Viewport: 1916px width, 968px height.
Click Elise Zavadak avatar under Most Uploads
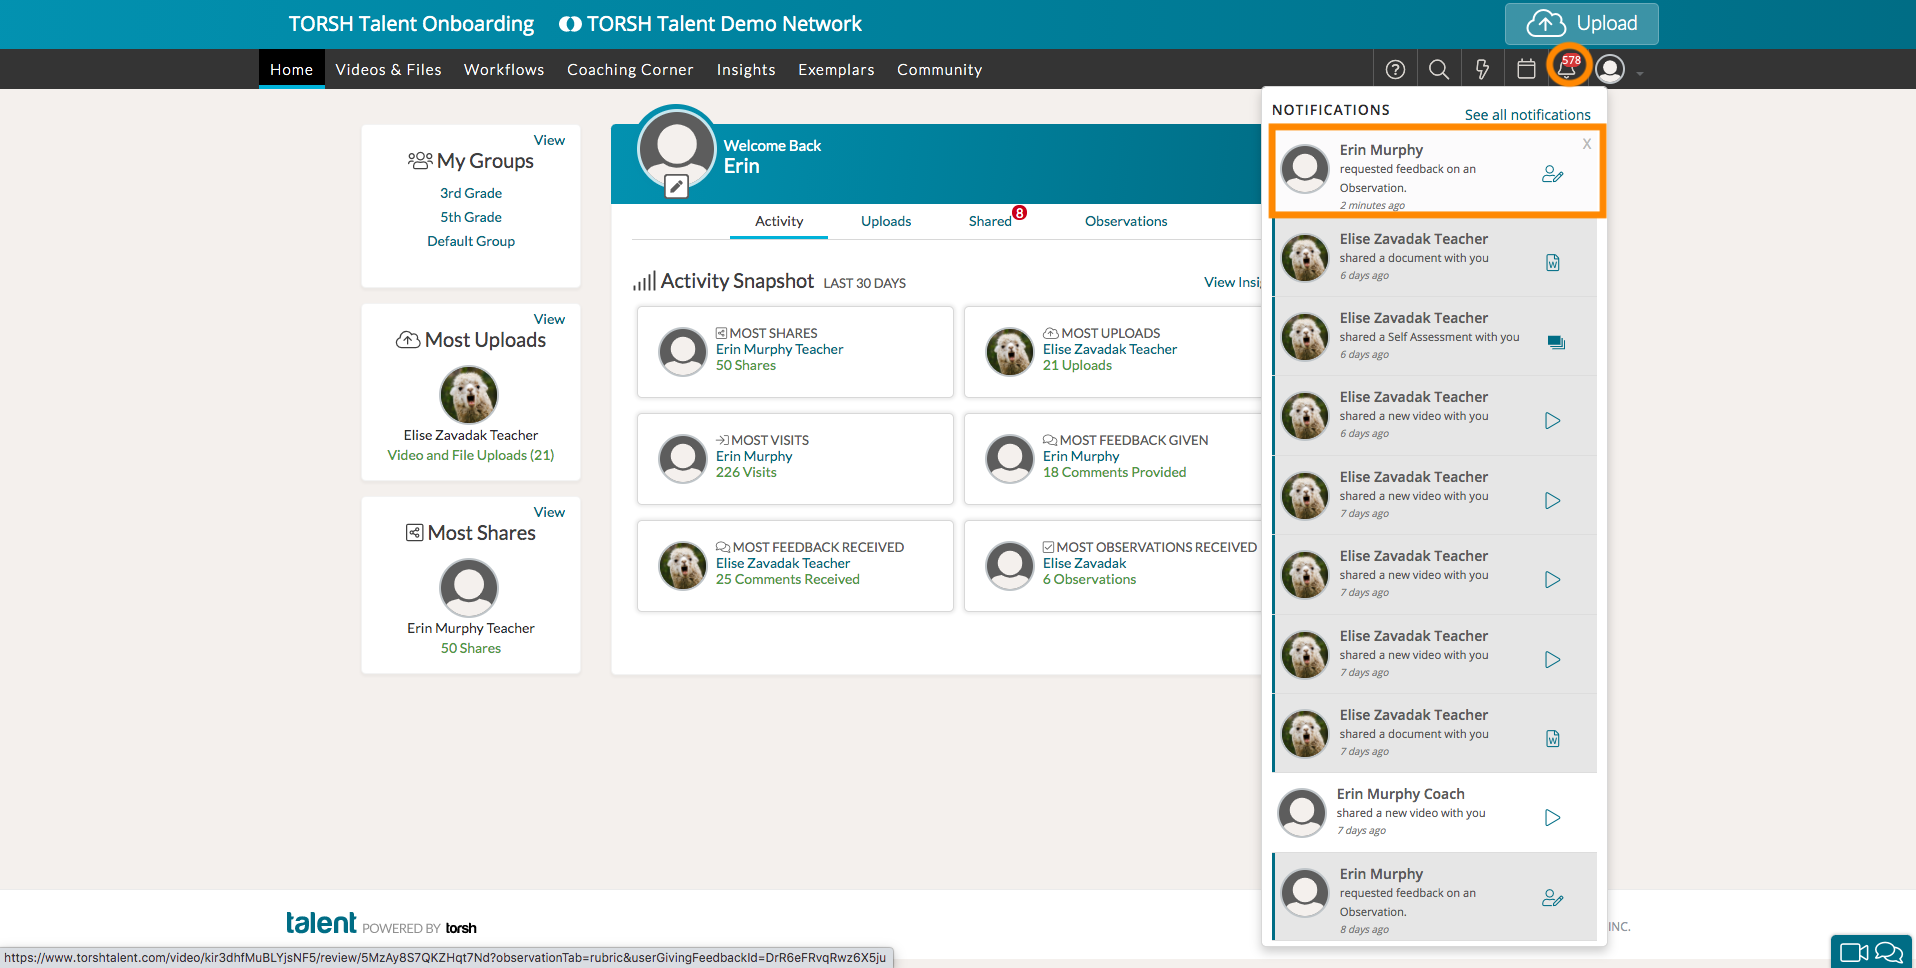click(469, 395)
